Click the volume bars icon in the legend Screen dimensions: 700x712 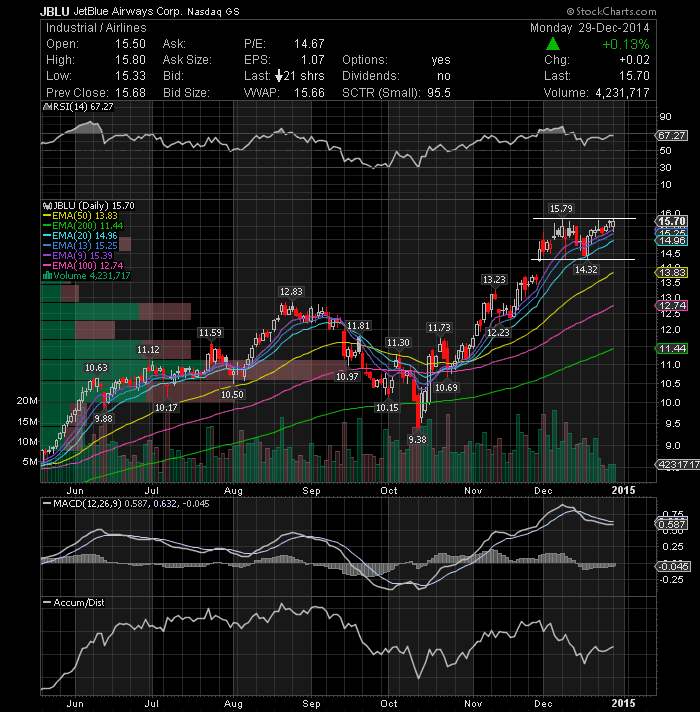click(47, 276)
